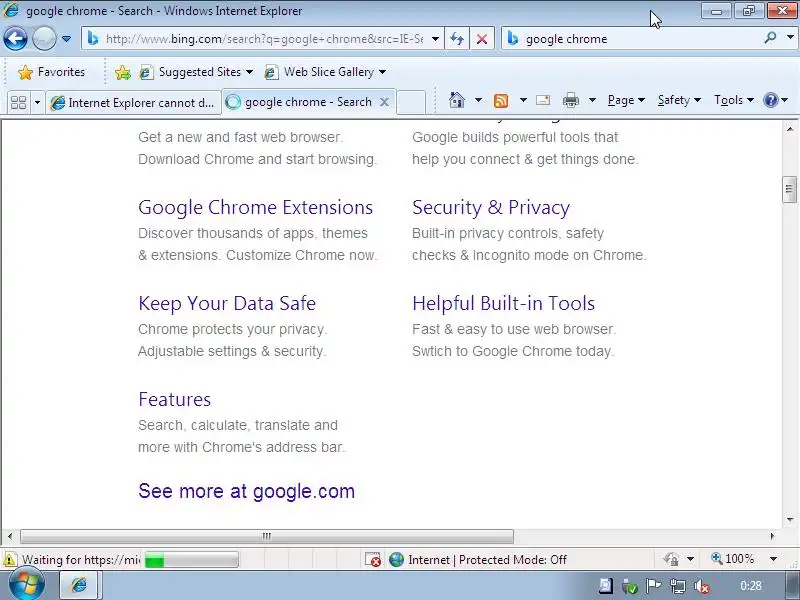Click the Home page icon
800x600 pixels.
(457, 100)
